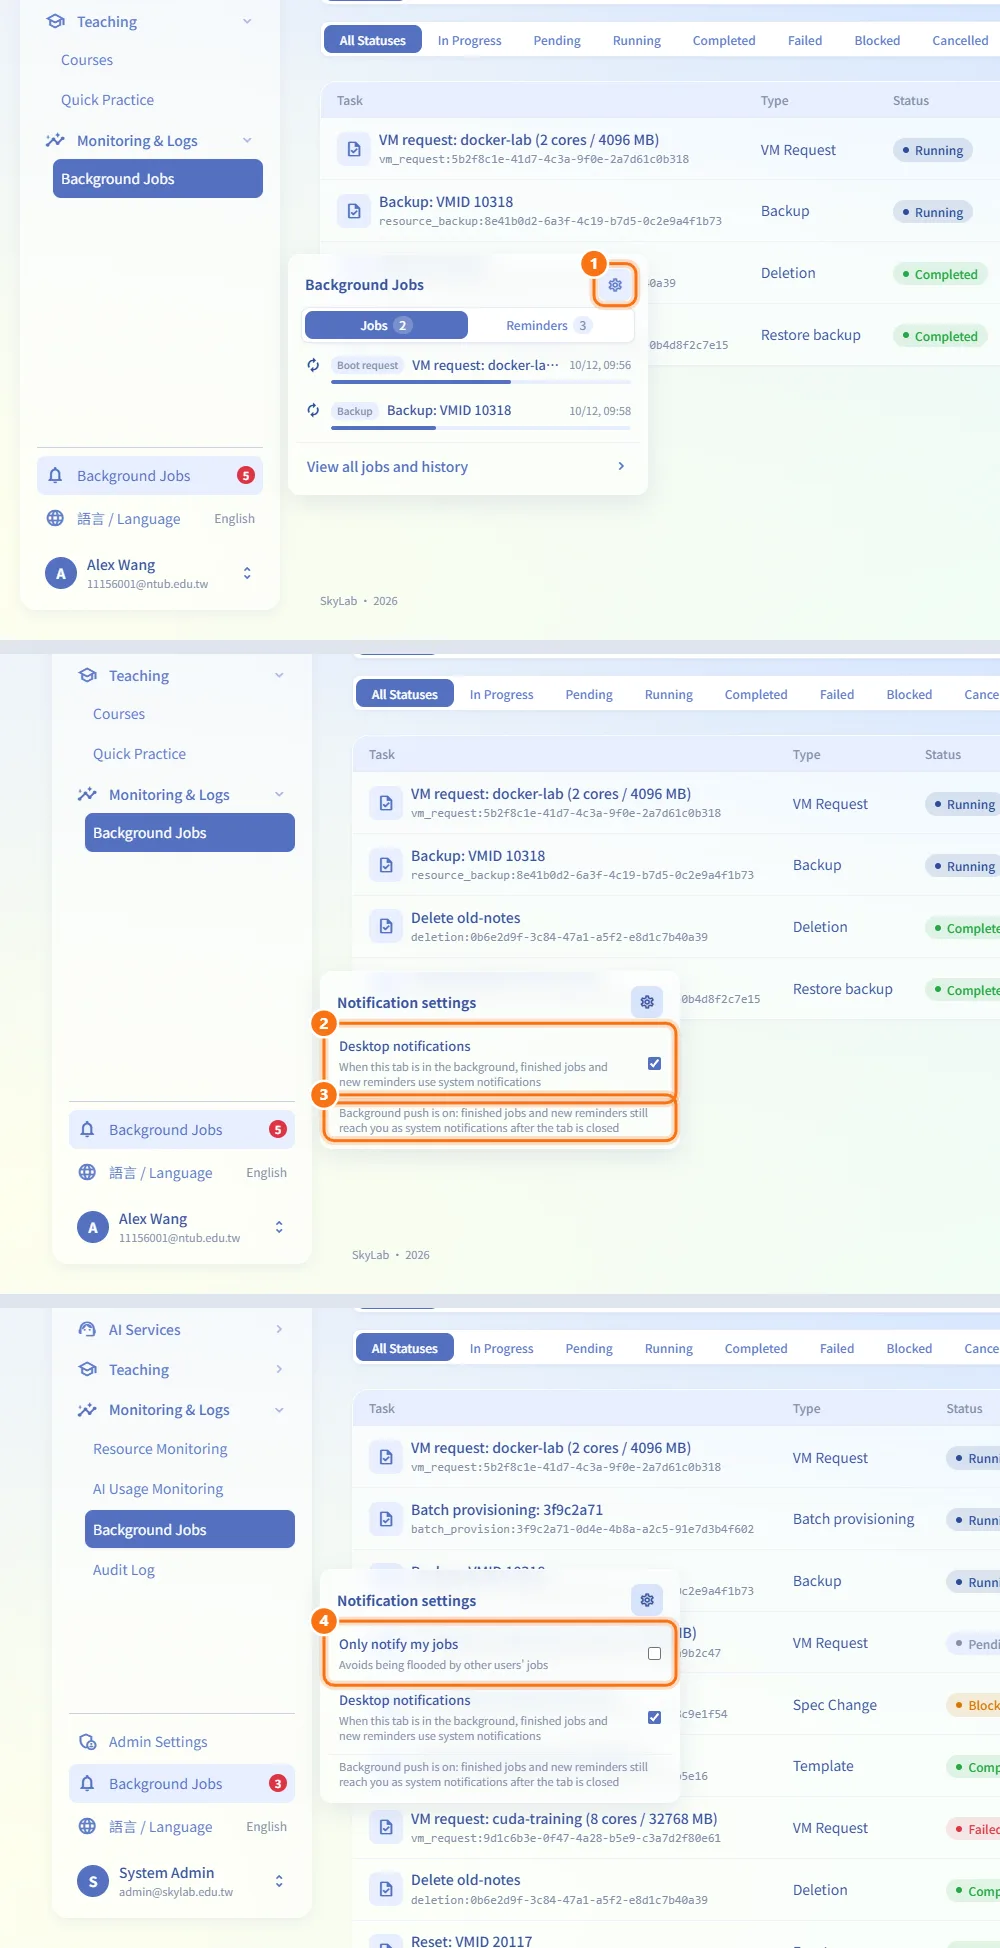Enable the Only notify my jobs checkbox
Screen dimensions: 1000x1948
(x=654, y=1653)
